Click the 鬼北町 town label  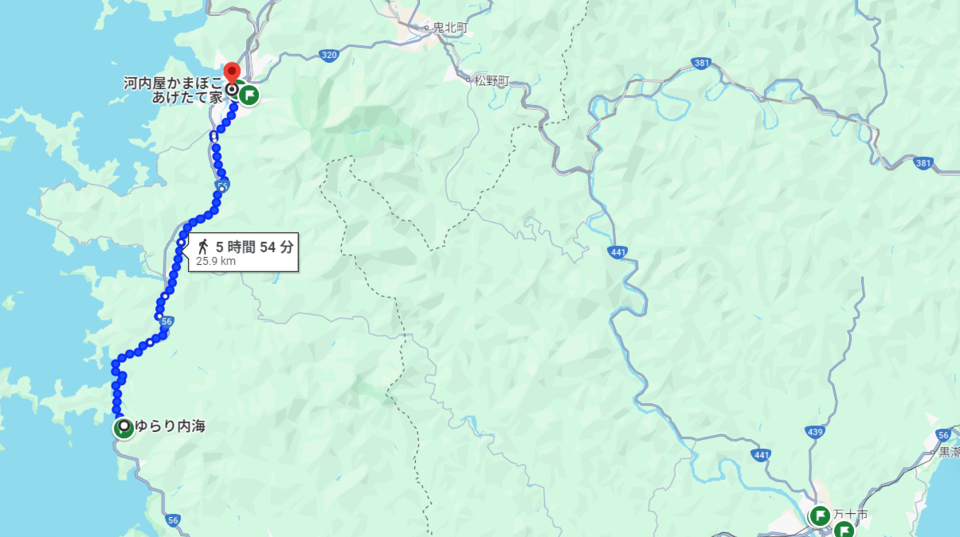pos(451,28)
